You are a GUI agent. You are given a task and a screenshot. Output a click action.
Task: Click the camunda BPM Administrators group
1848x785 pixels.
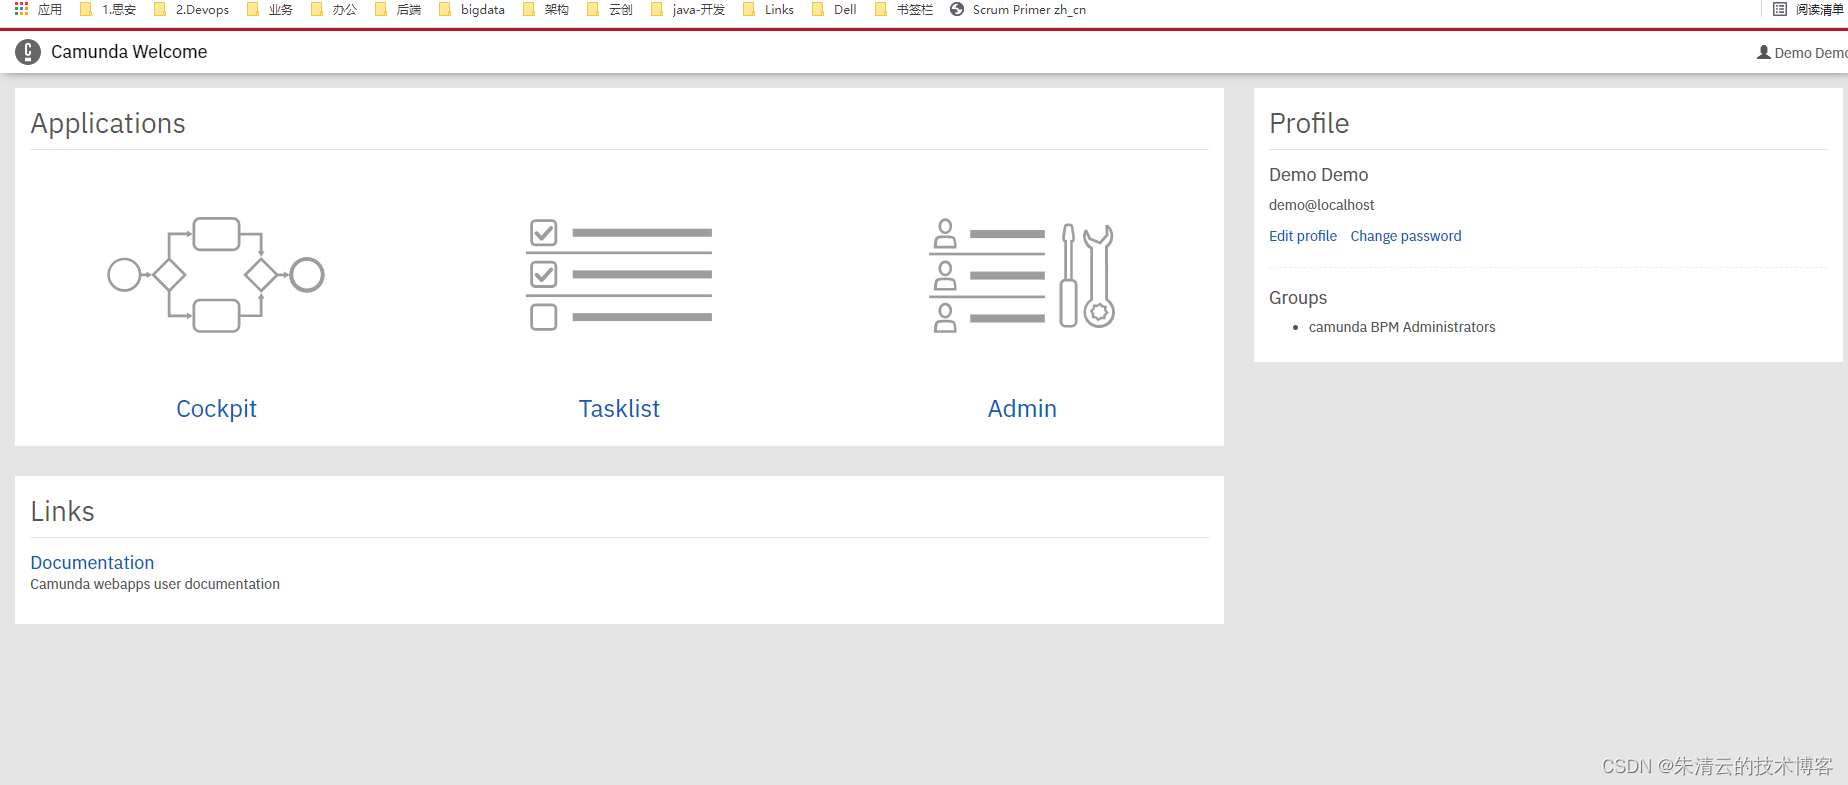pos(1402,327)
